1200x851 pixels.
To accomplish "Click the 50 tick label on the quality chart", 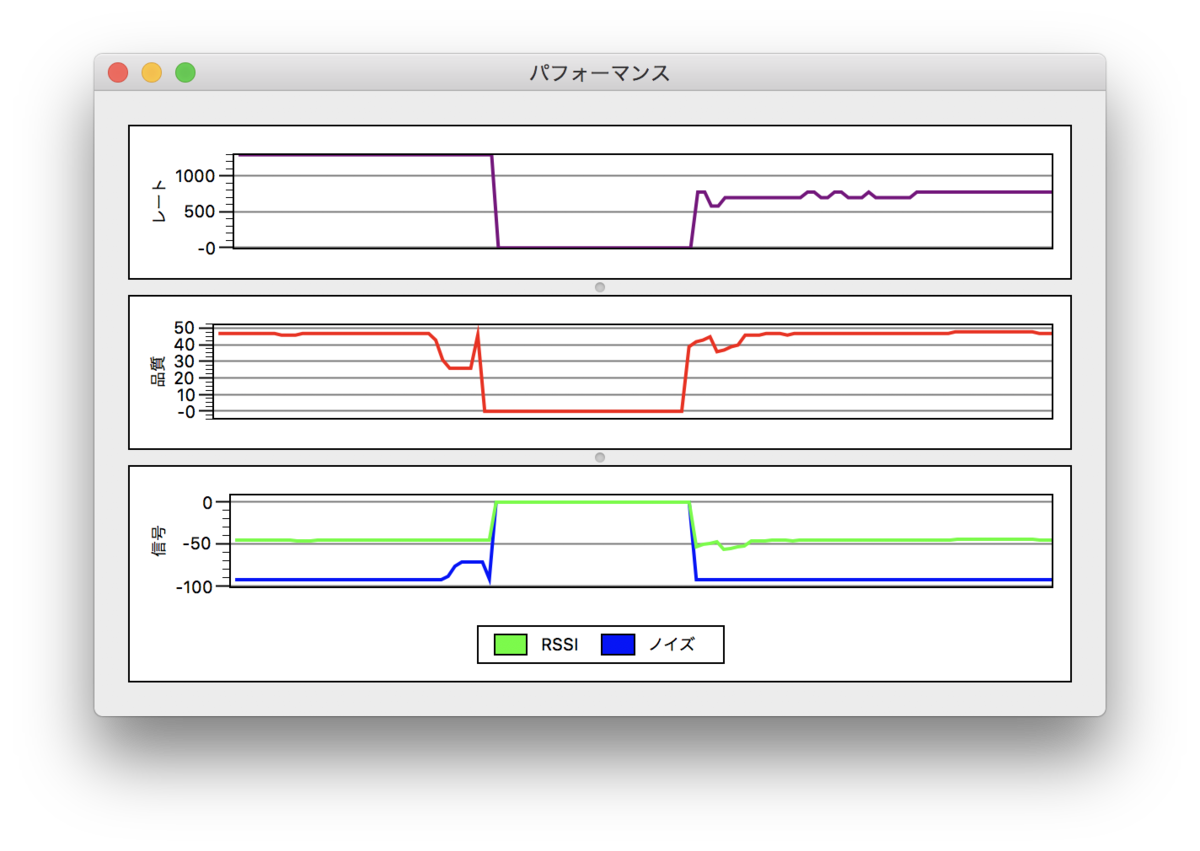I will [183, 328].
